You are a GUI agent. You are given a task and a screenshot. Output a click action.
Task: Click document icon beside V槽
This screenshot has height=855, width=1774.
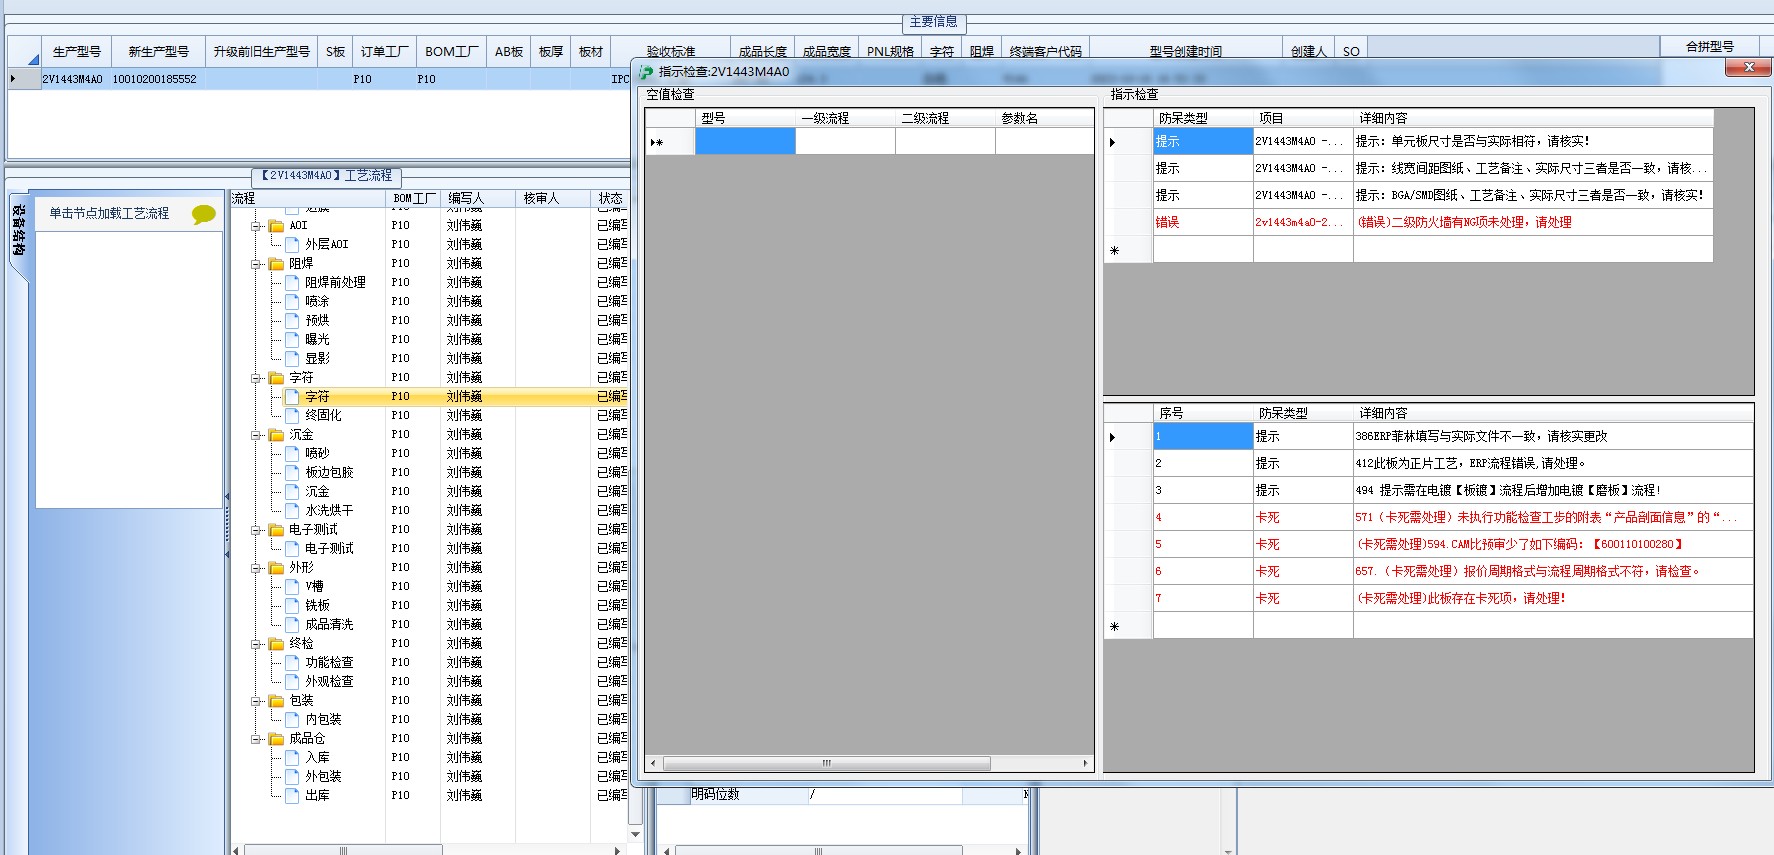pyautogui.click(x=293, y=586)
